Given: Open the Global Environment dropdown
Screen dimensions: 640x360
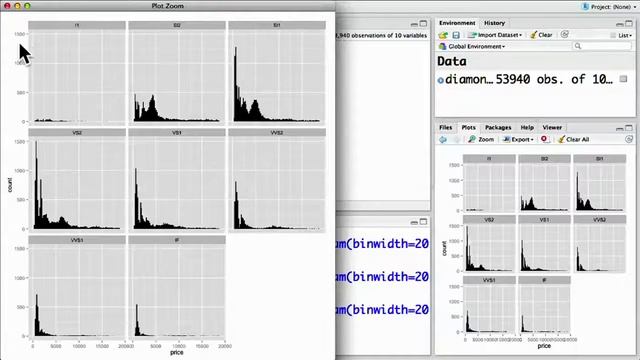Looking at the screenshot, I should [x=472, y=47].
